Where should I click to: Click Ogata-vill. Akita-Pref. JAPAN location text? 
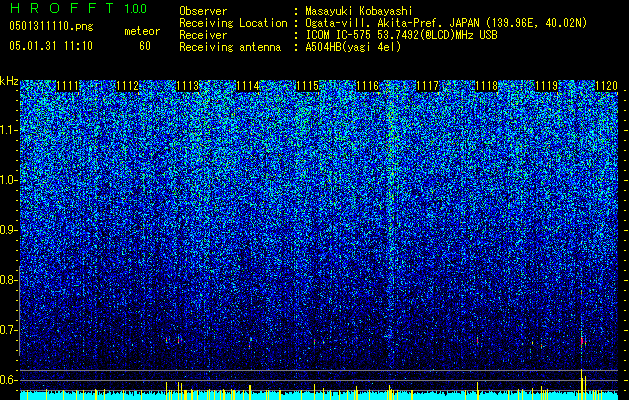[x=446, y=23]
